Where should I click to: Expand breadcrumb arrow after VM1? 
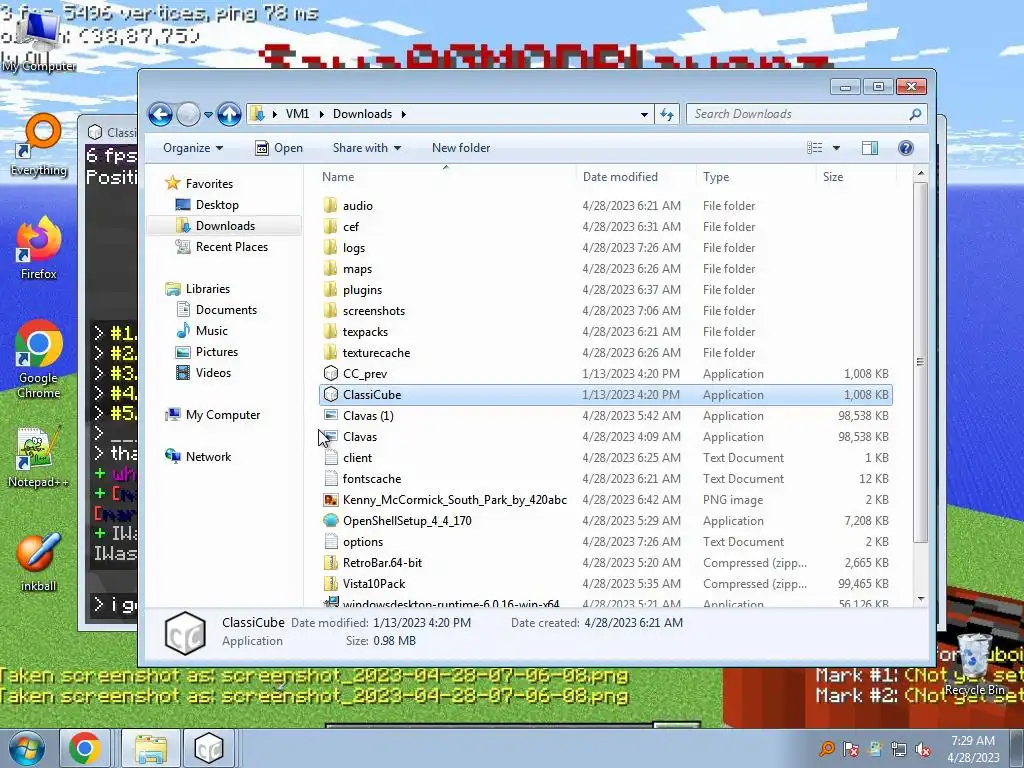coord(321,114)
